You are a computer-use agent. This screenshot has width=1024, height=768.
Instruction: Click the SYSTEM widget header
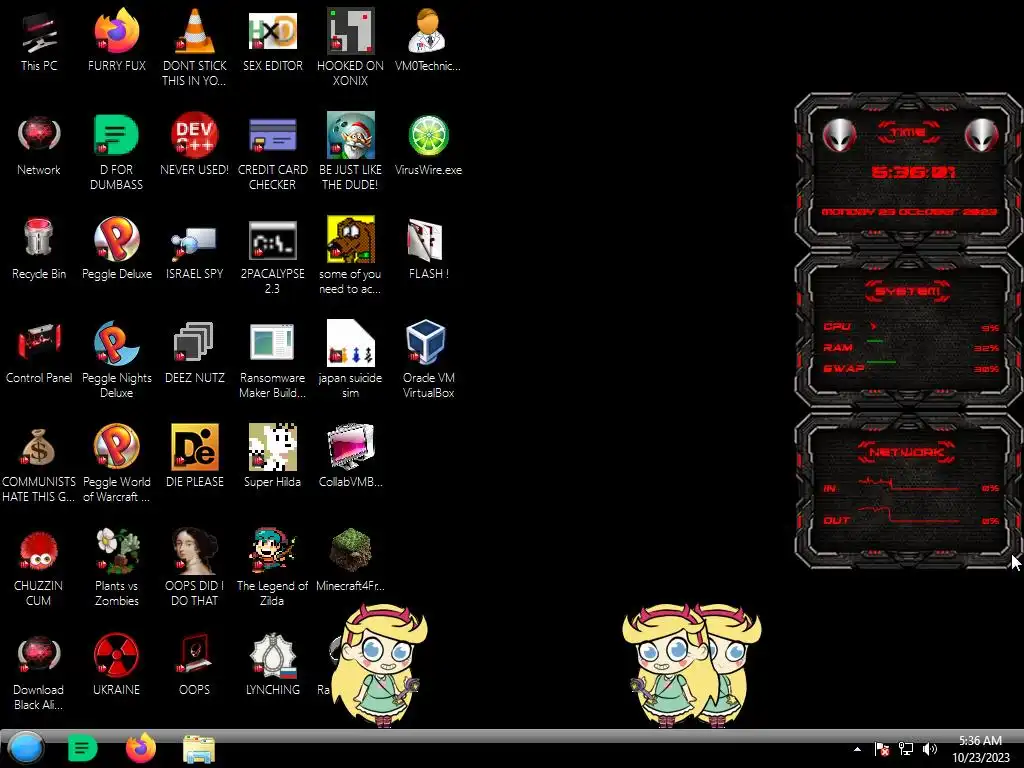pos(908,291)
